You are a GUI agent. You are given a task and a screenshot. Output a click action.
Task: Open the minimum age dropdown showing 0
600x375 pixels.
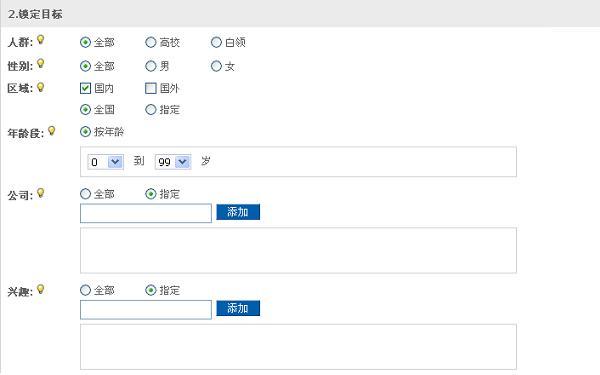click(106, 162)
